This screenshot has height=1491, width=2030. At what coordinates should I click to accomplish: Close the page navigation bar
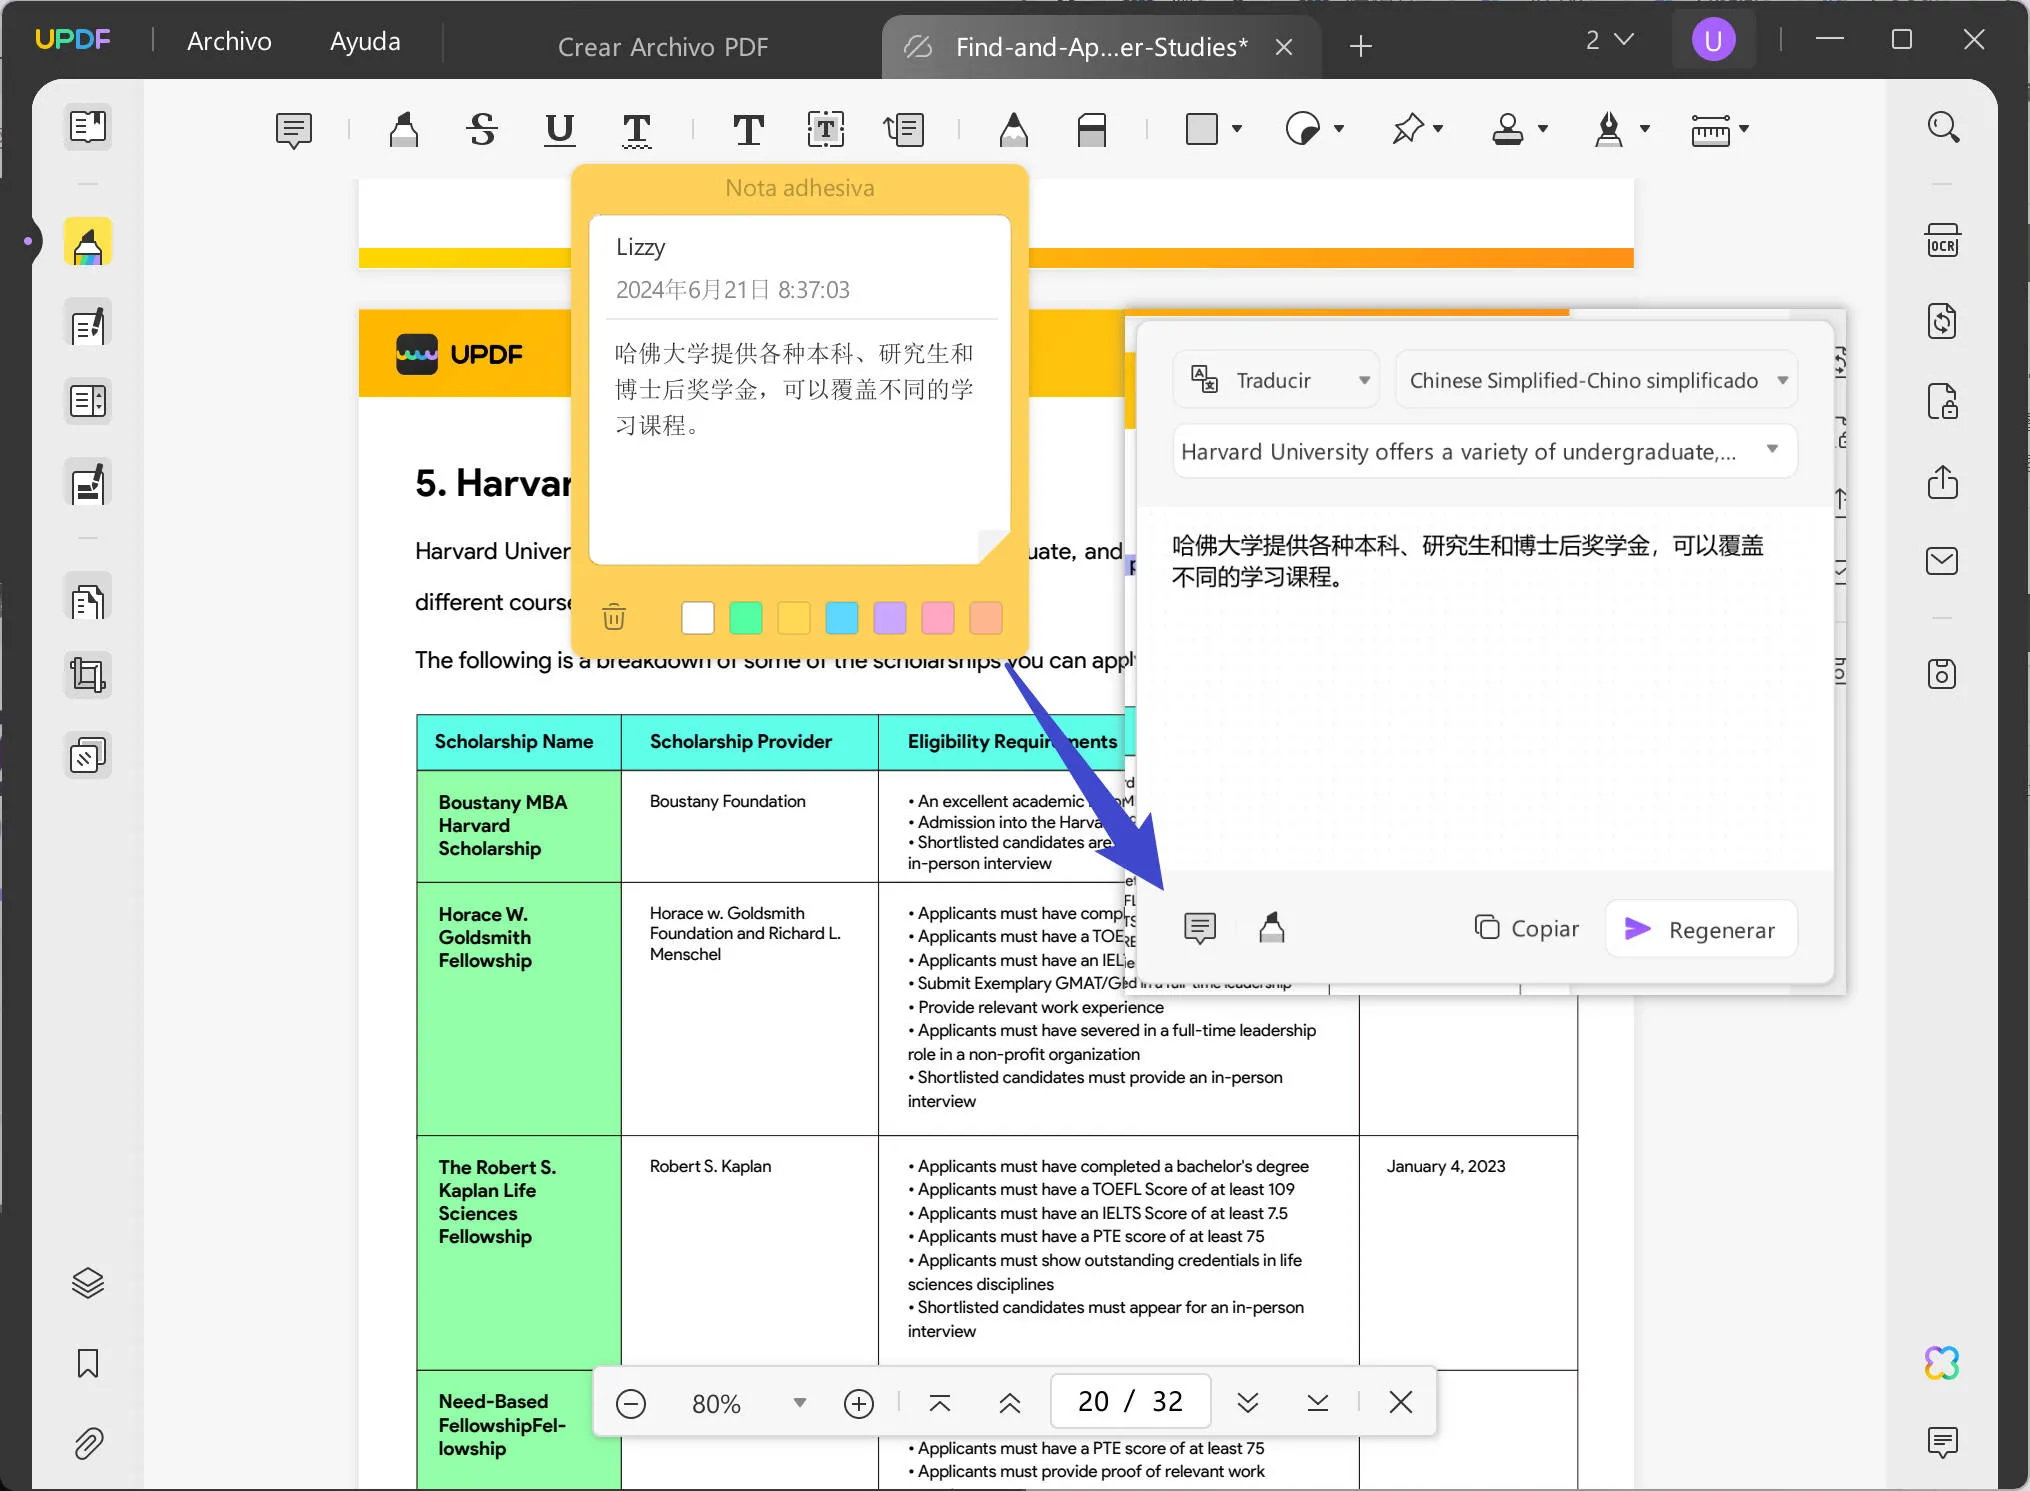[1401, 1403]
